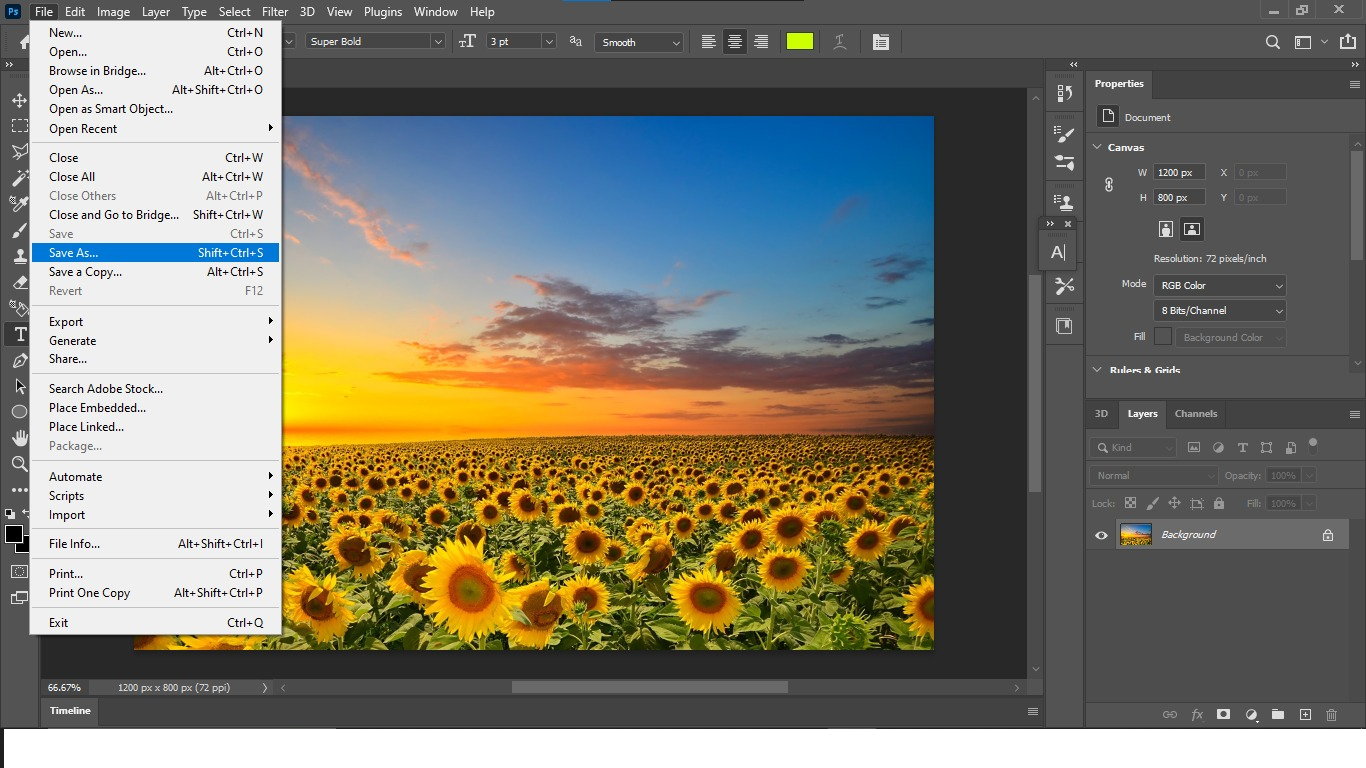Viewport: 1366px width, 768px height.
Task: Select the Move tool
Action: coord(18,100)
